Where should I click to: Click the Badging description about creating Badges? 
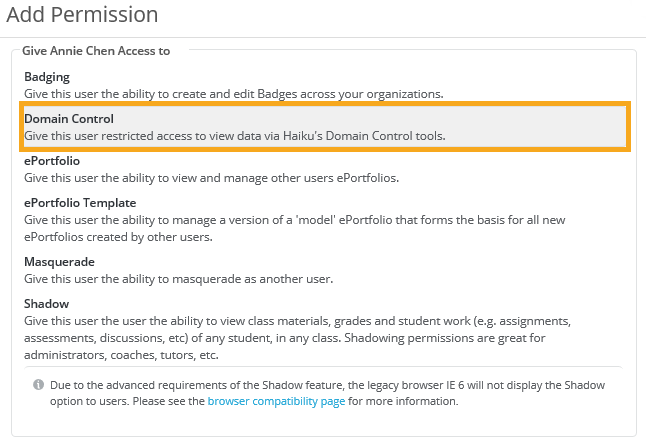point(233,93)
